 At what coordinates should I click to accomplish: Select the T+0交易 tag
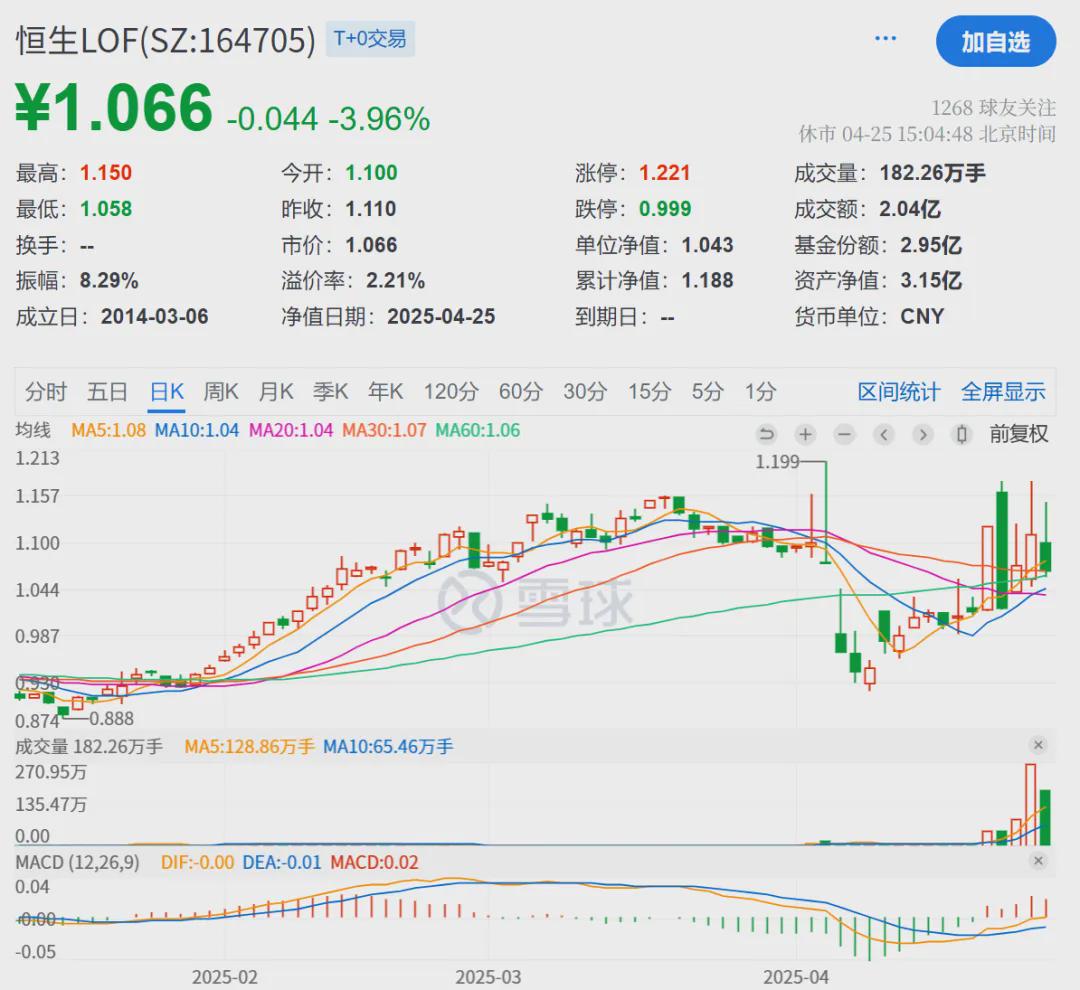click(x=370, y=39)
